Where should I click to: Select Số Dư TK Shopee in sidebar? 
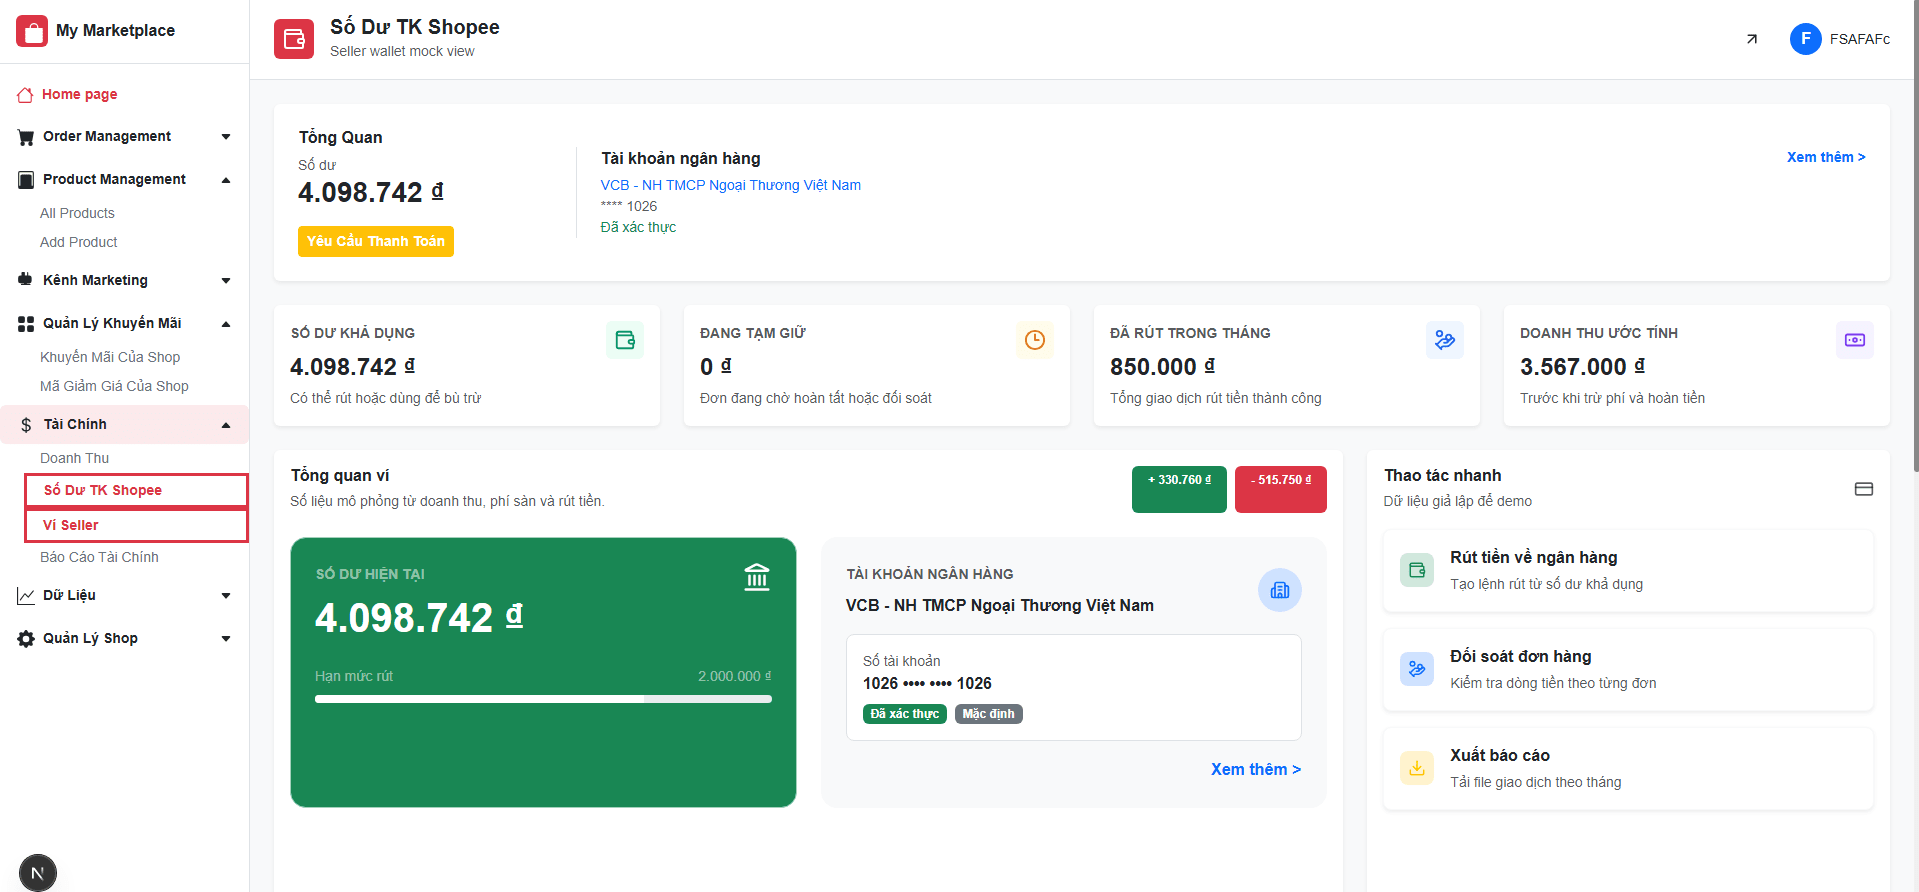136,490
